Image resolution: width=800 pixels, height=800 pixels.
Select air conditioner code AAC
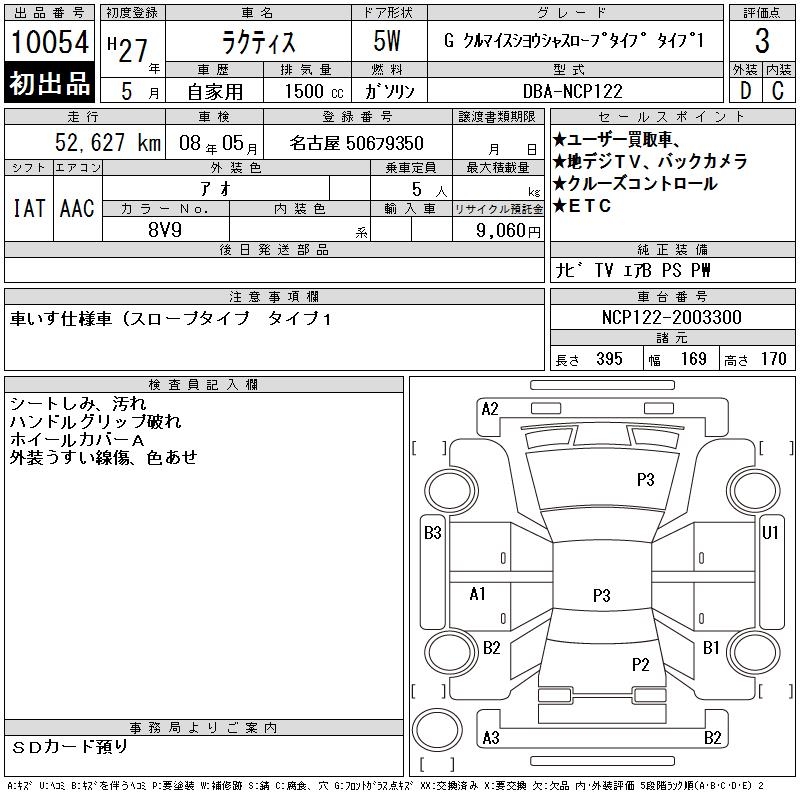point(78,208)
